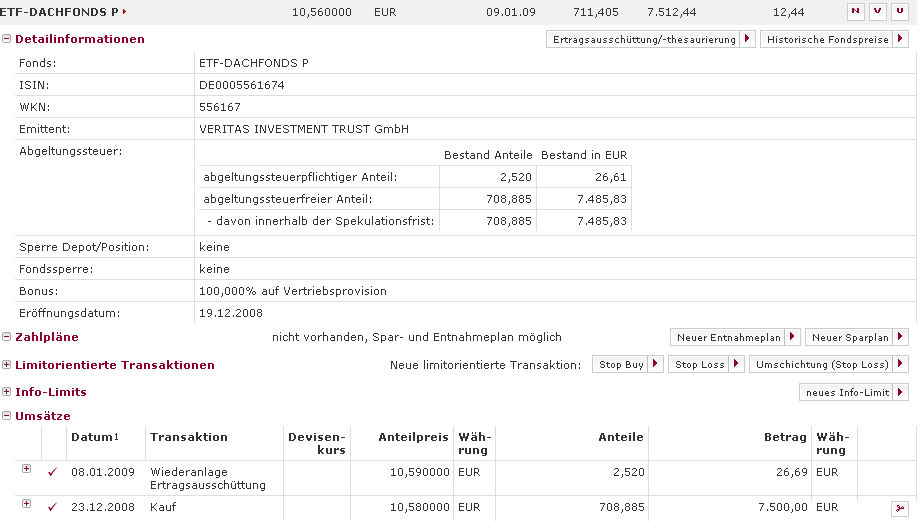The height and width of the screenshot is (521, 920).
Task: Expand the Zahlpläne section
Action: (x=7, y=337)
